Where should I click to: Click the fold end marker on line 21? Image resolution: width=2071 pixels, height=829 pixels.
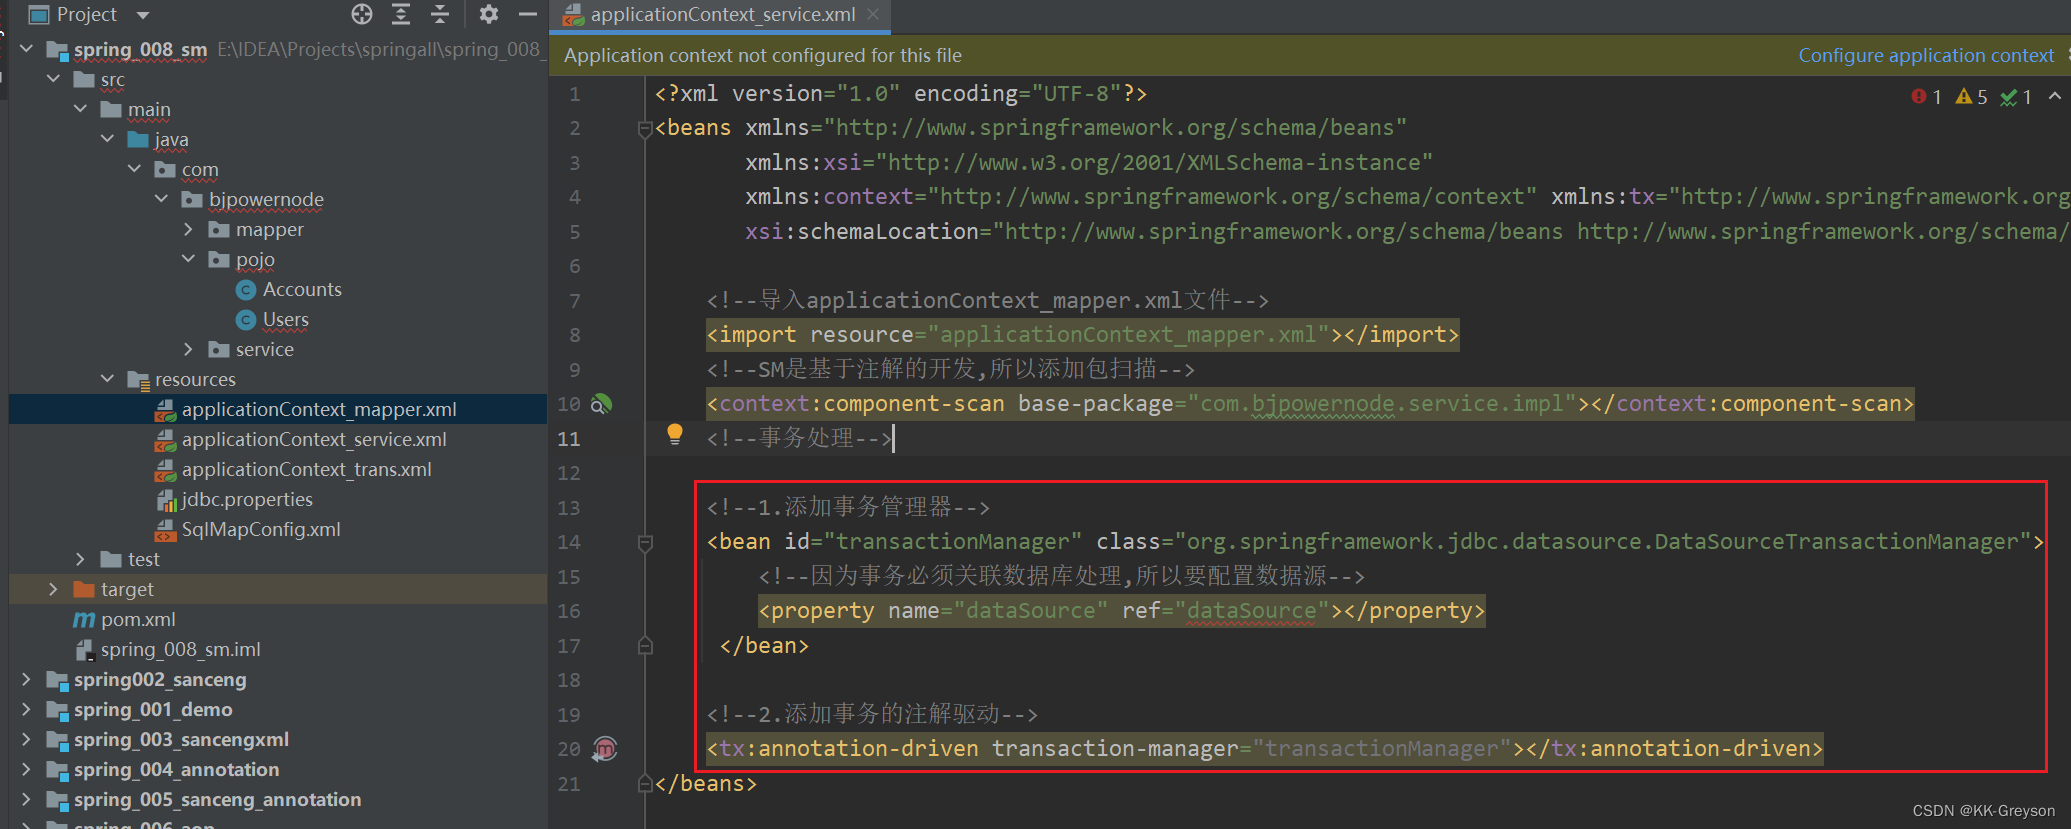[x=645, y=784]
